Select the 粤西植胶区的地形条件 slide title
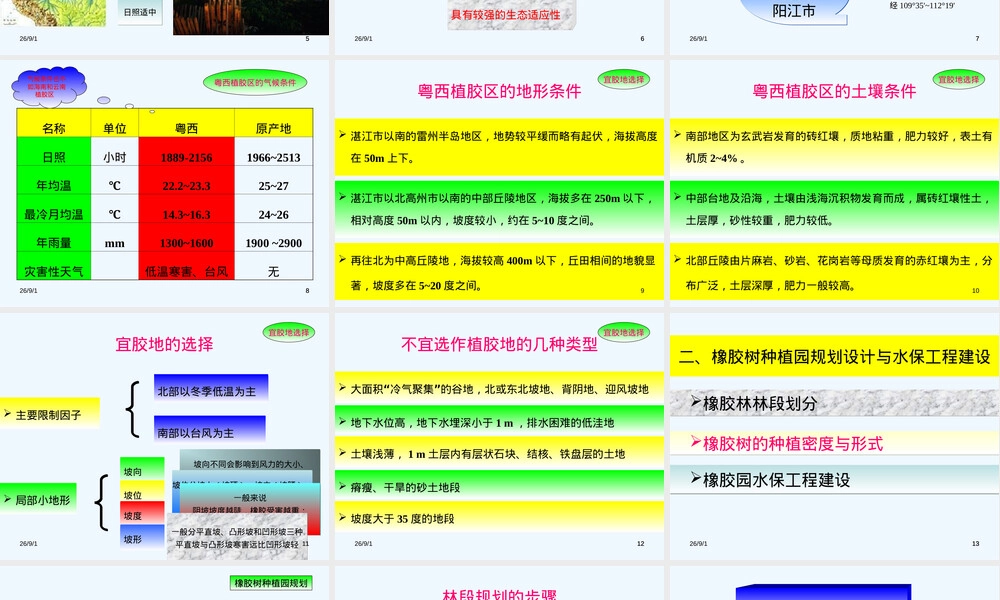The image size is (1000, 600). [499, 91]
